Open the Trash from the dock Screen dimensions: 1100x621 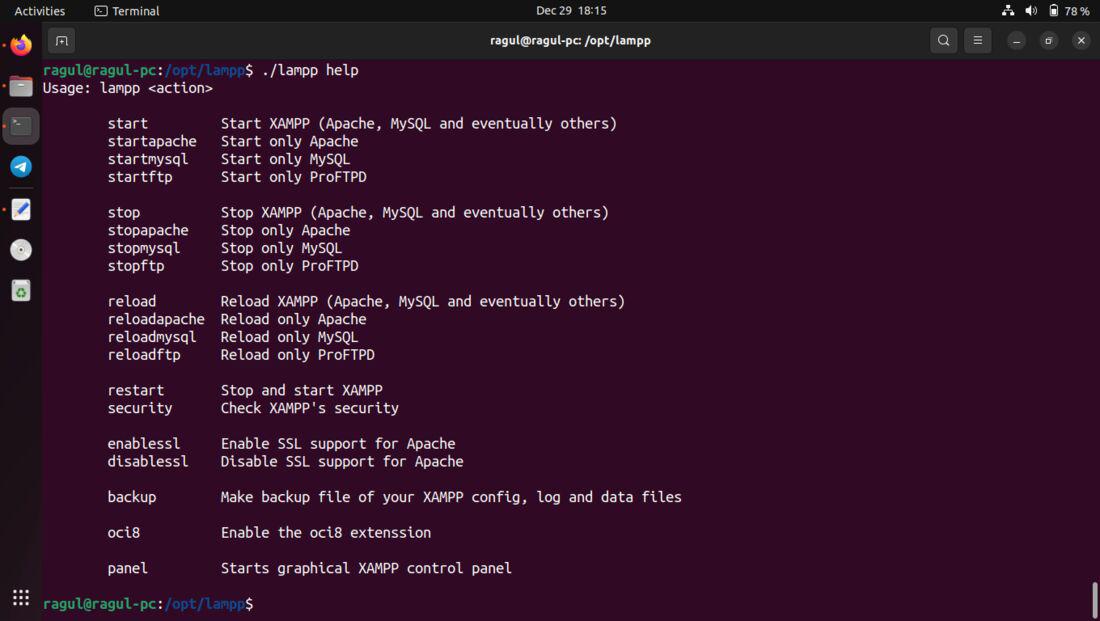[21, 291]
